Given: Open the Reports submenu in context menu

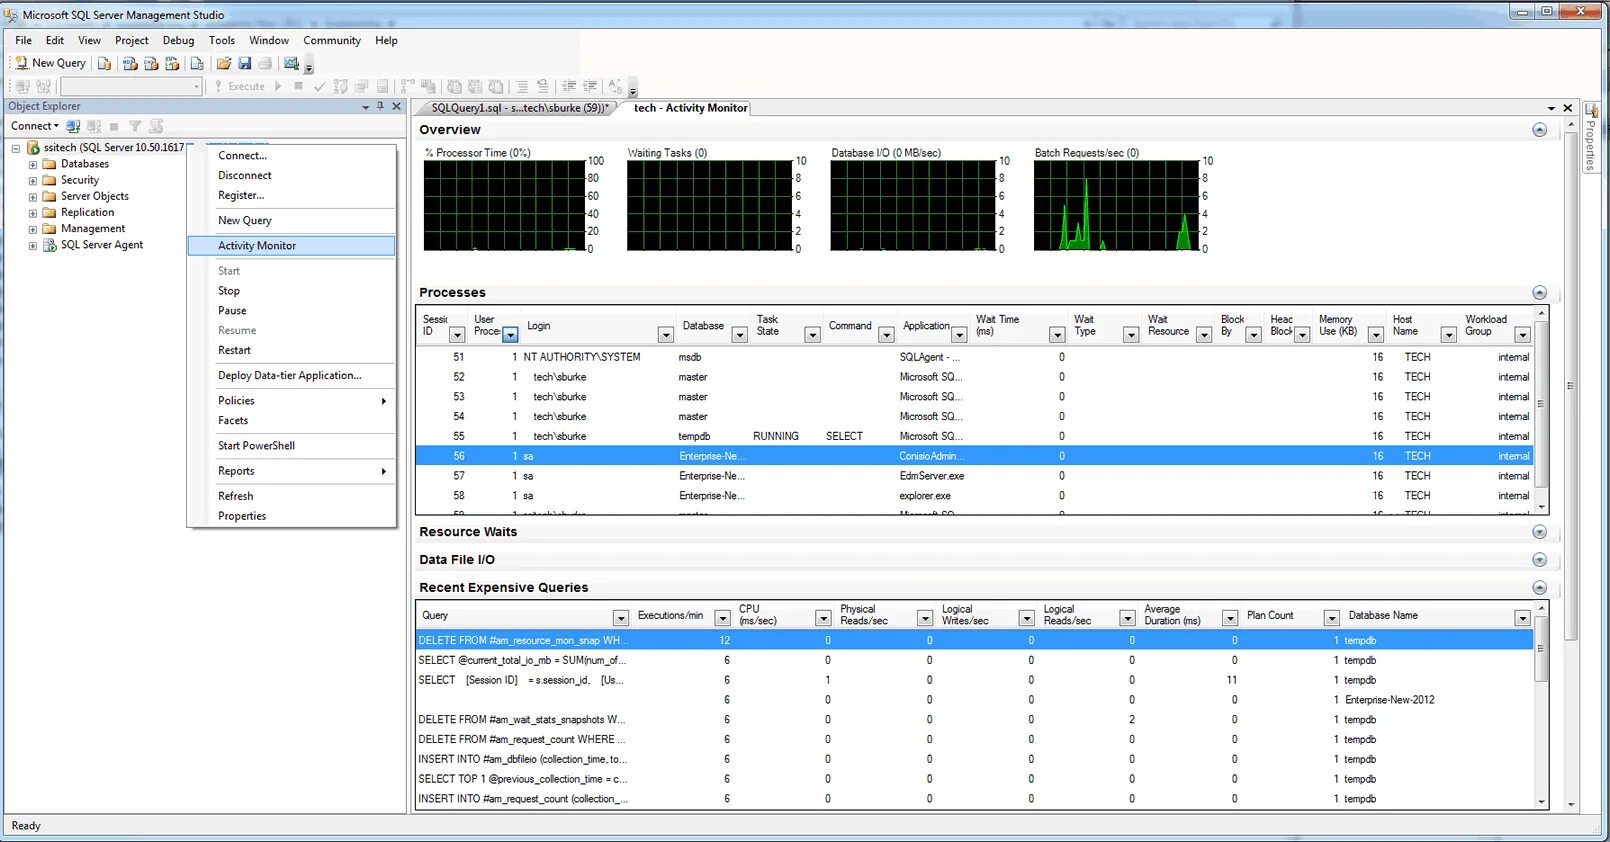Looking at the screenshot, I should pyautogui.click(x=291, y=471).
